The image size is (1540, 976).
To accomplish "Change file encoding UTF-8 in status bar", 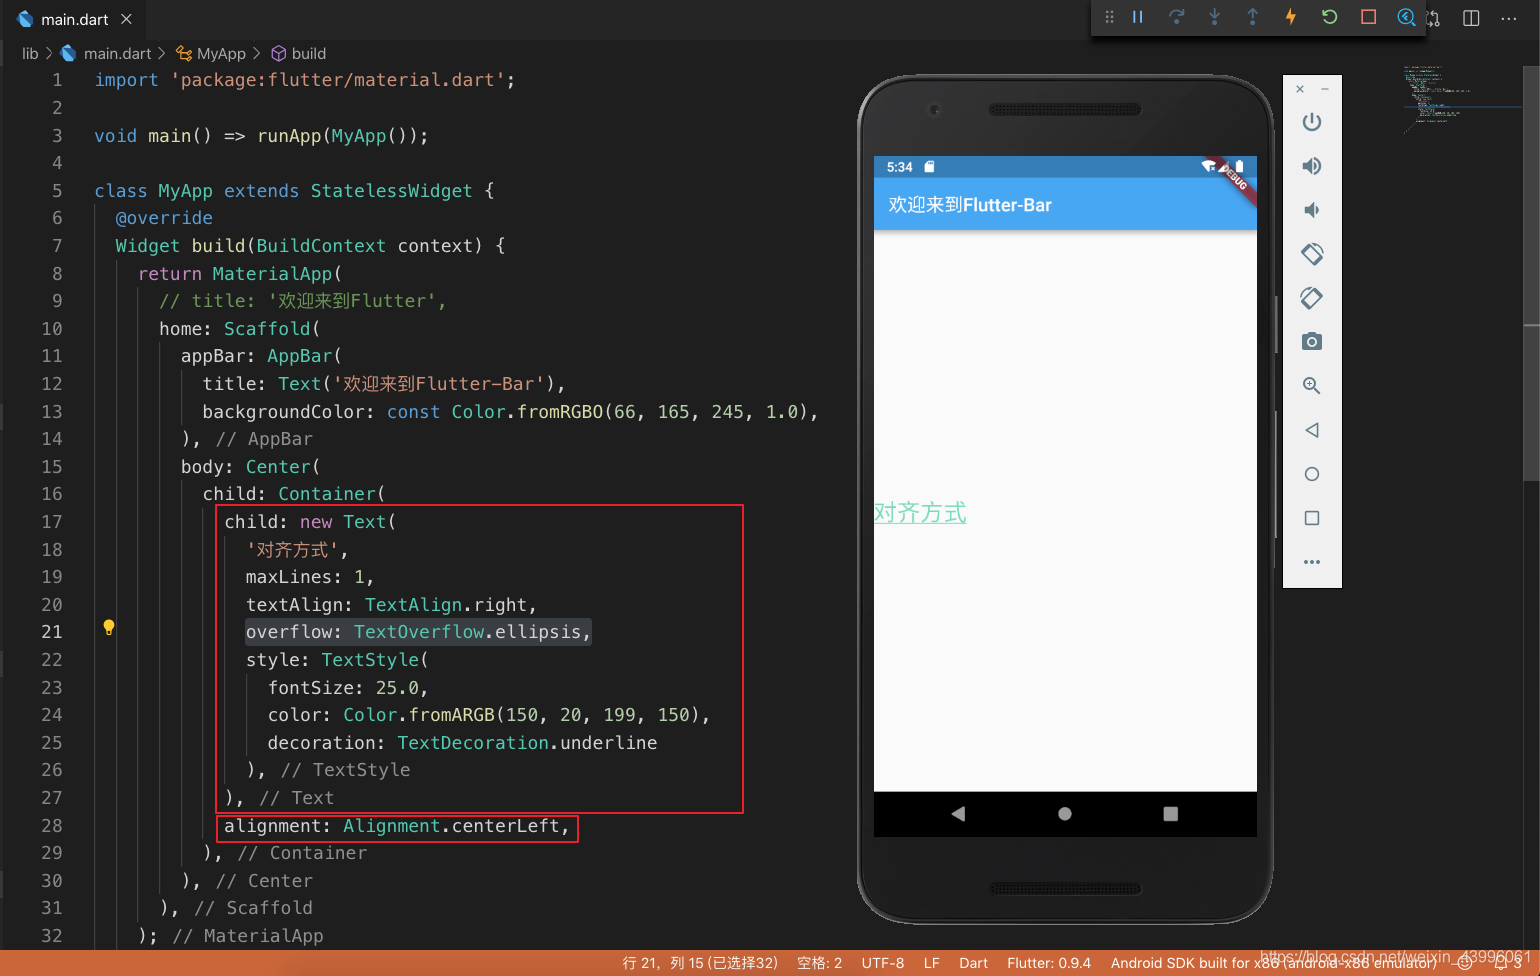I will (x=883, y=963).
